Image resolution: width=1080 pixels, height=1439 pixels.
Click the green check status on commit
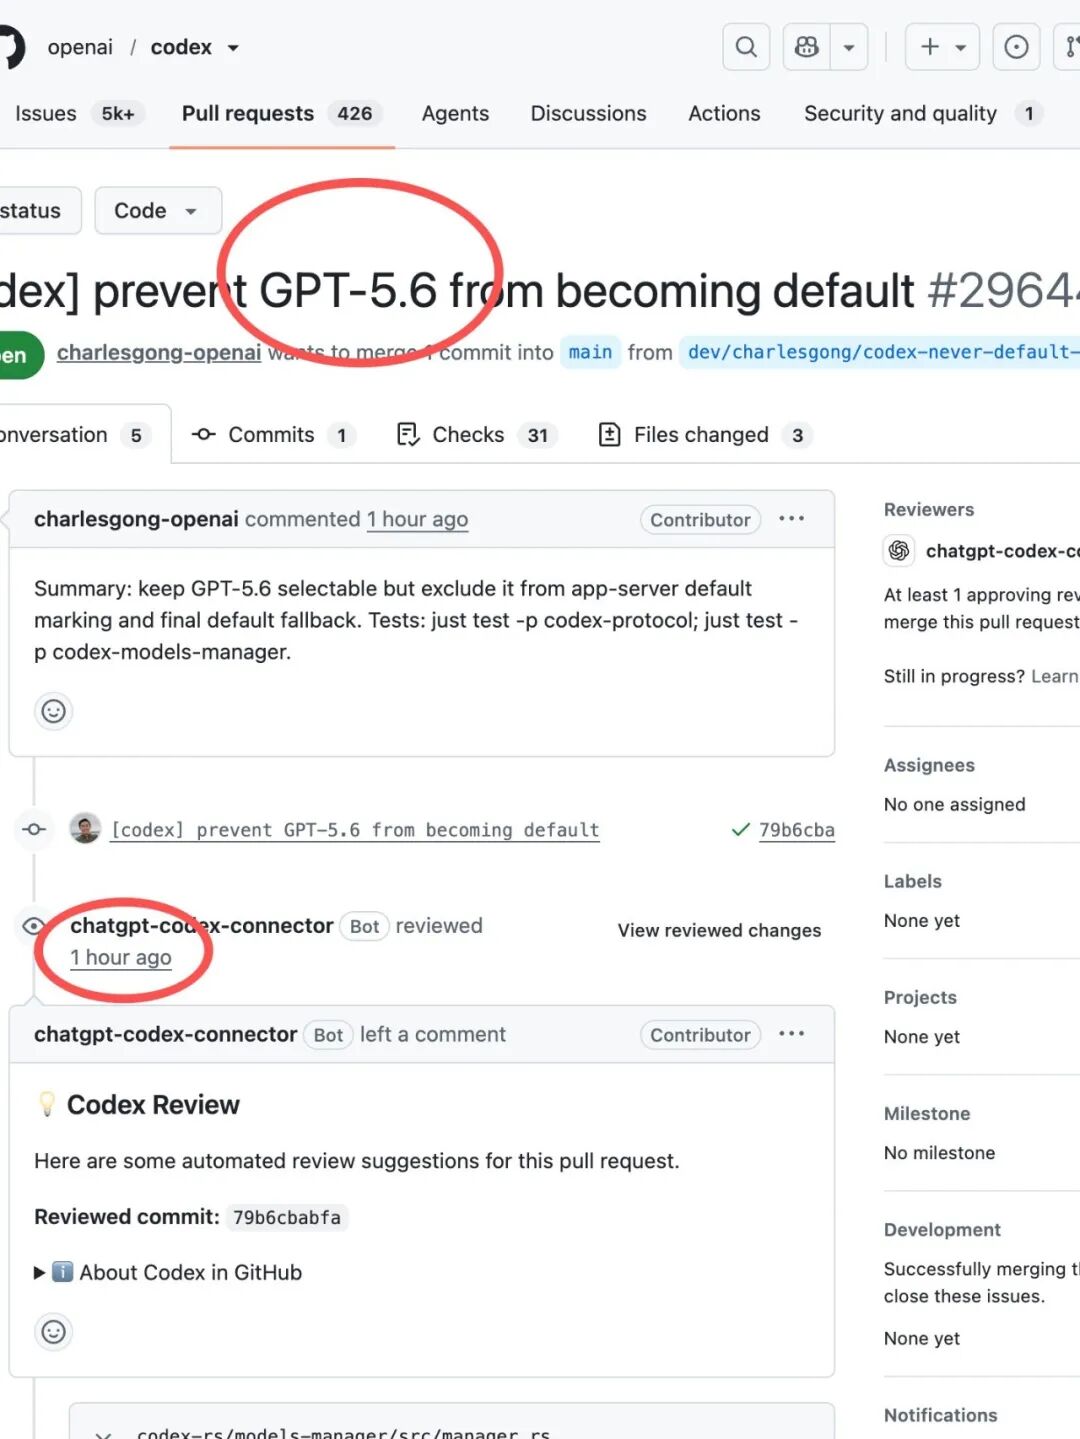[x=740, y=830]
